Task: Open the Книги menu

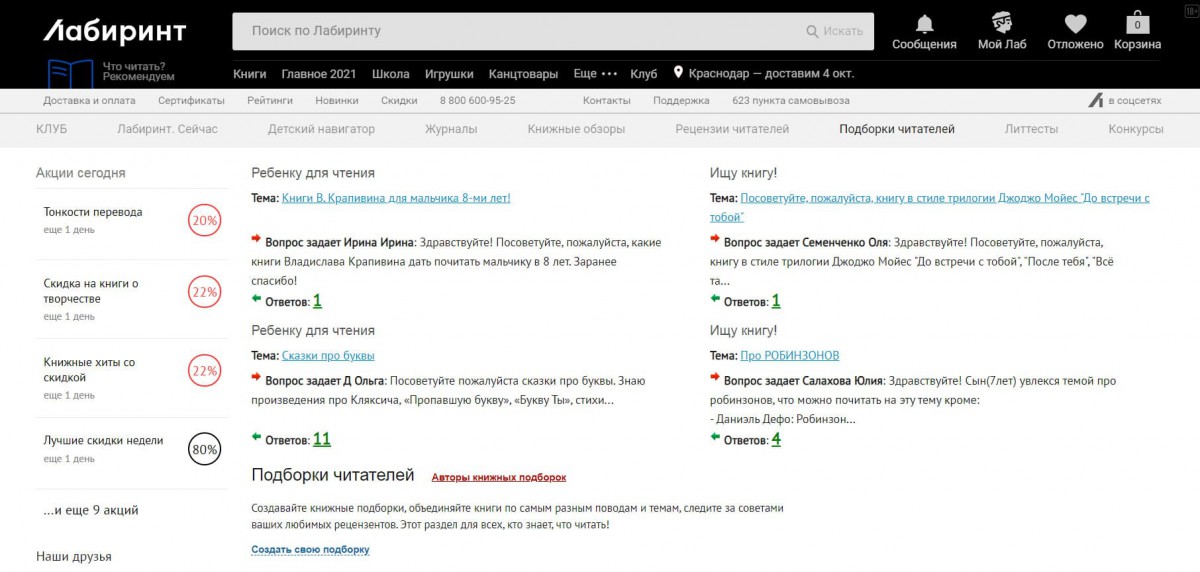Action: point(249,74)
